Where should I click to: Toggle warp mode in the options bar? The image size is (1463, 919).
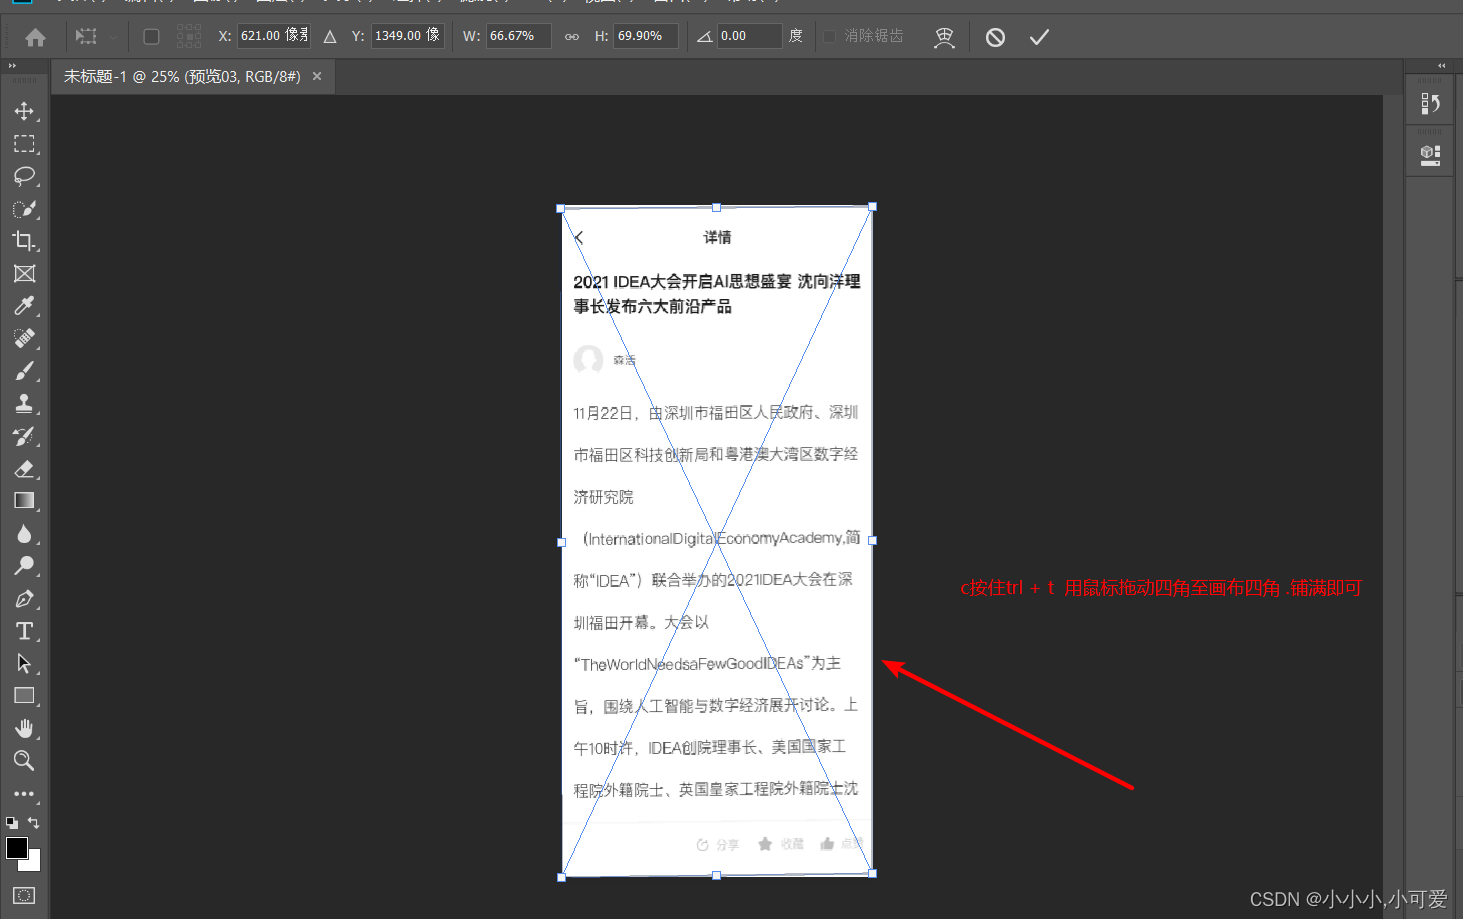pos(944,36)
